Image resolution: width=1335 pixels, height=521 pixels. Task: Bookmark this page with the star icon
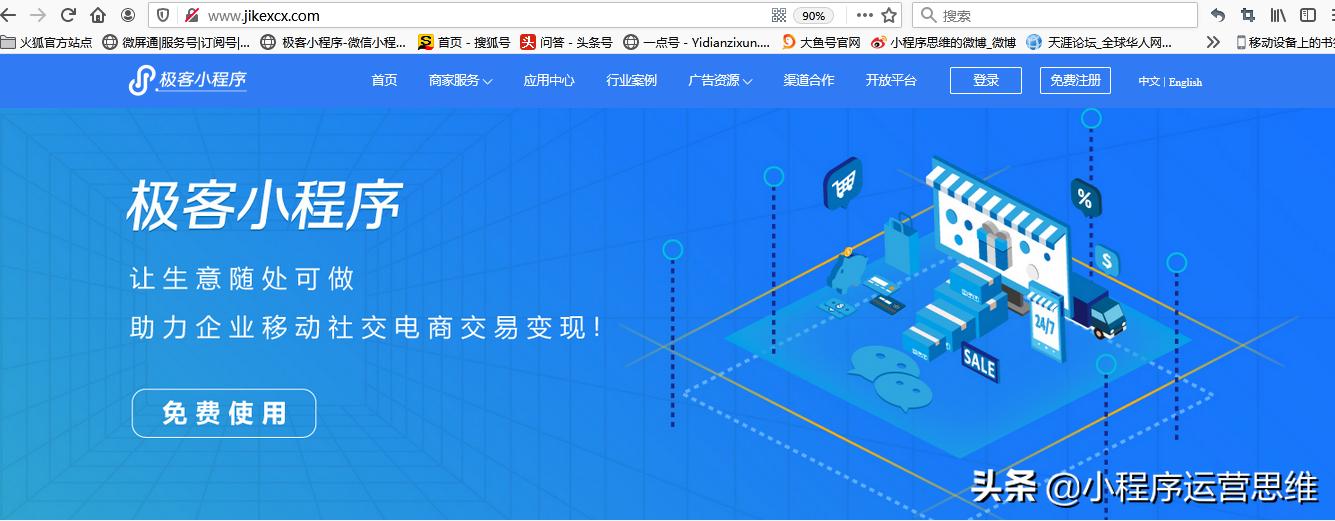[889, 15]
